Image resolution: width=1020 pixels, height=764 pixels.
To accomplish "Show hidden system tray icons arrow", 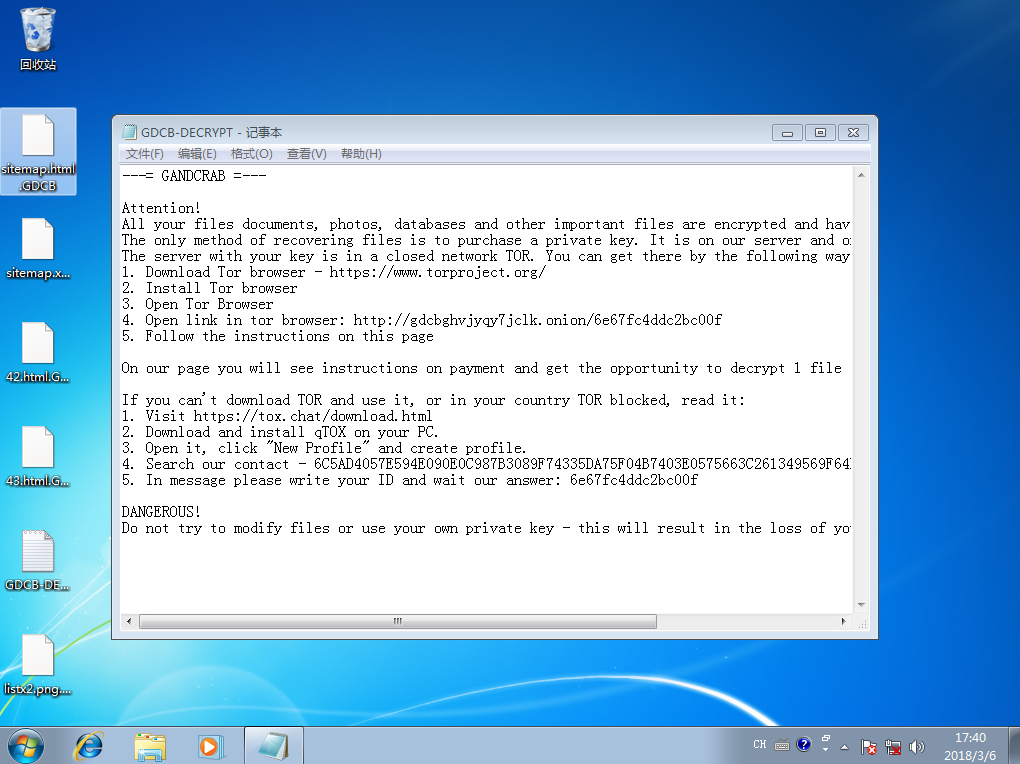I will [846, 747].
